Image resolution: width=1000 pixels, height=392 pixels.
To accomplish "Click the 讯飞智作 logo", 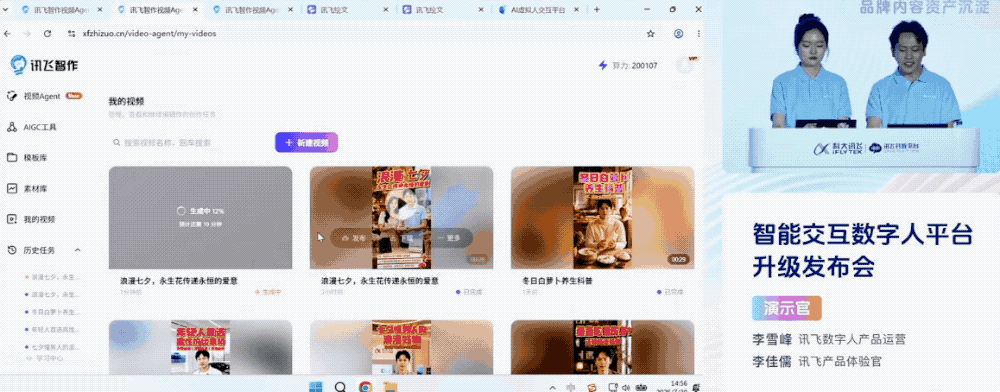I will pos(44,64).
